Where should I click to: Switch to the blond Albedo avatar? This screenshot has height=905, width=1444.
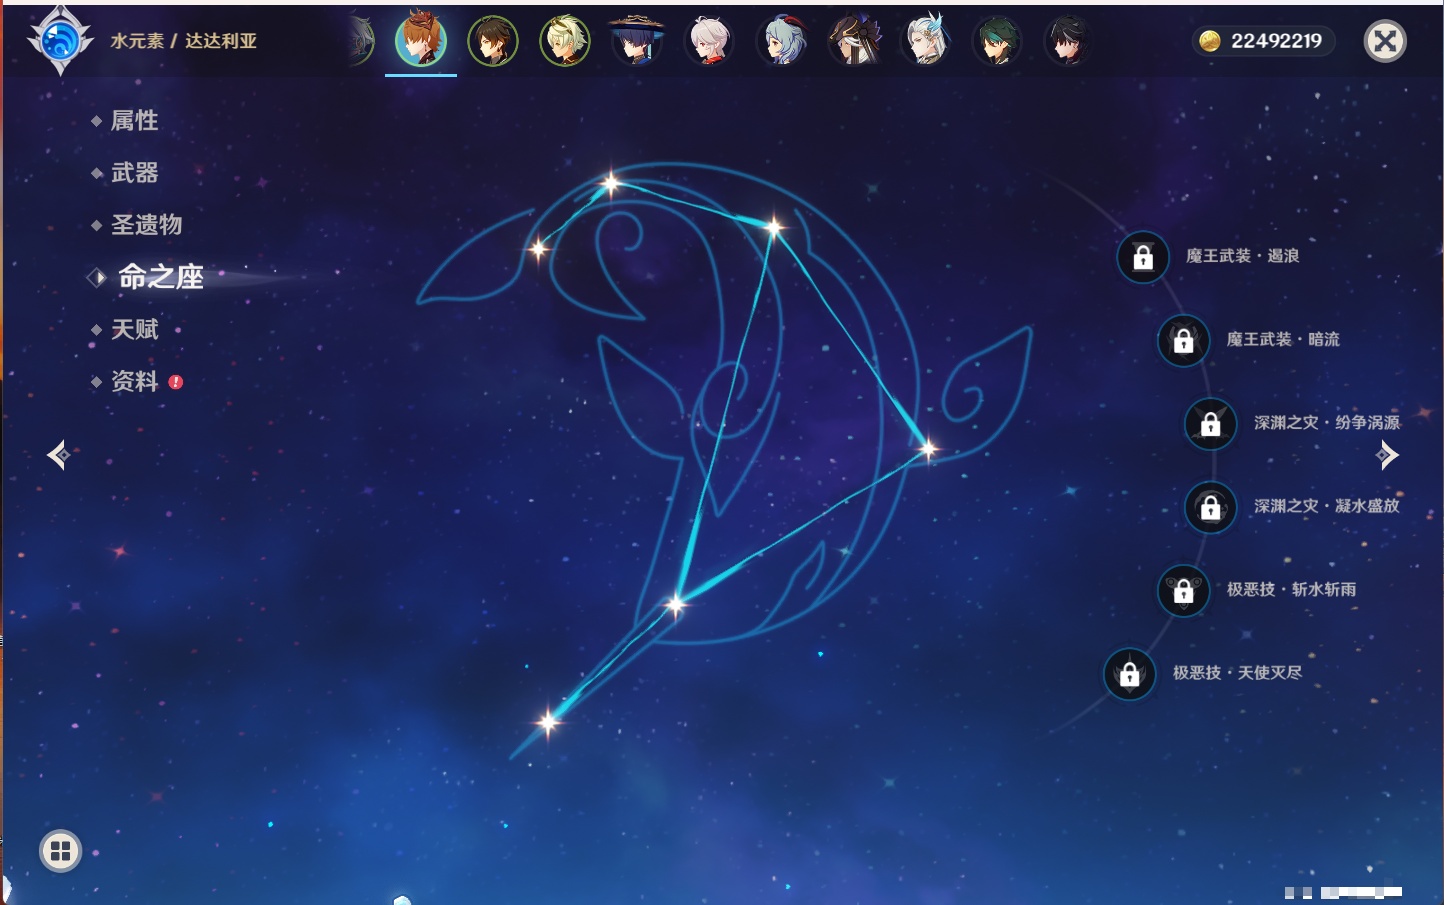(x=565, y=41)
